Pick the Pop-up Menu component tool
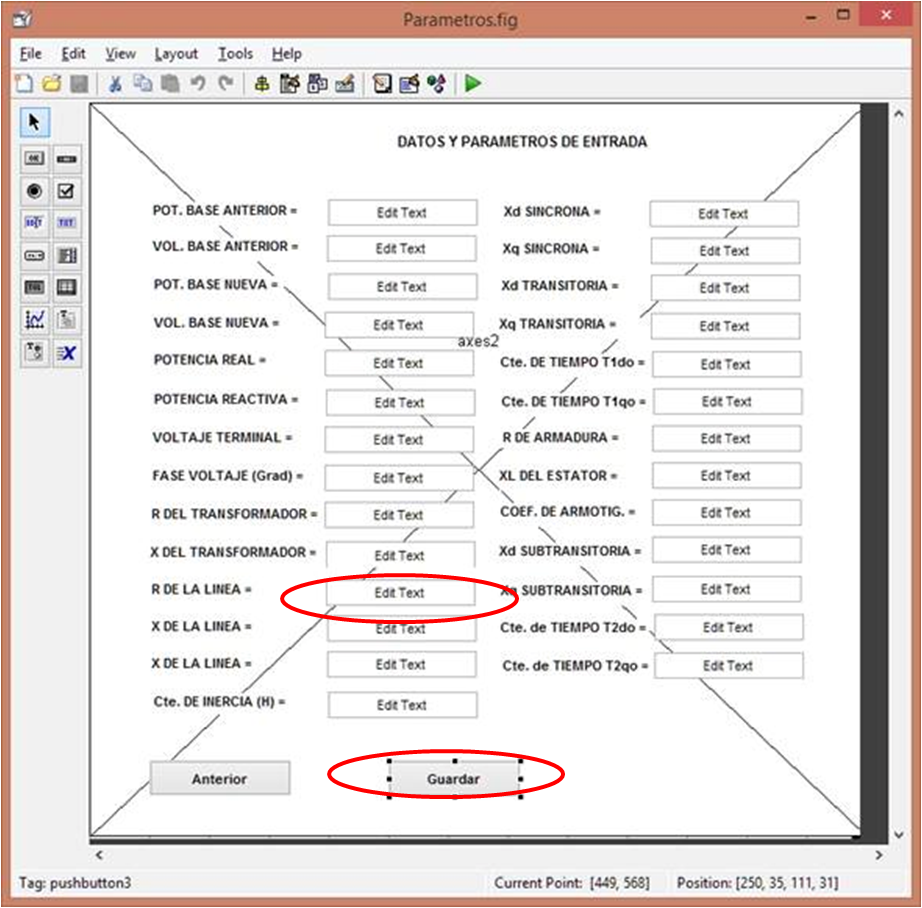Viewport: 922px width, 908px height. (x=34, y=255)
